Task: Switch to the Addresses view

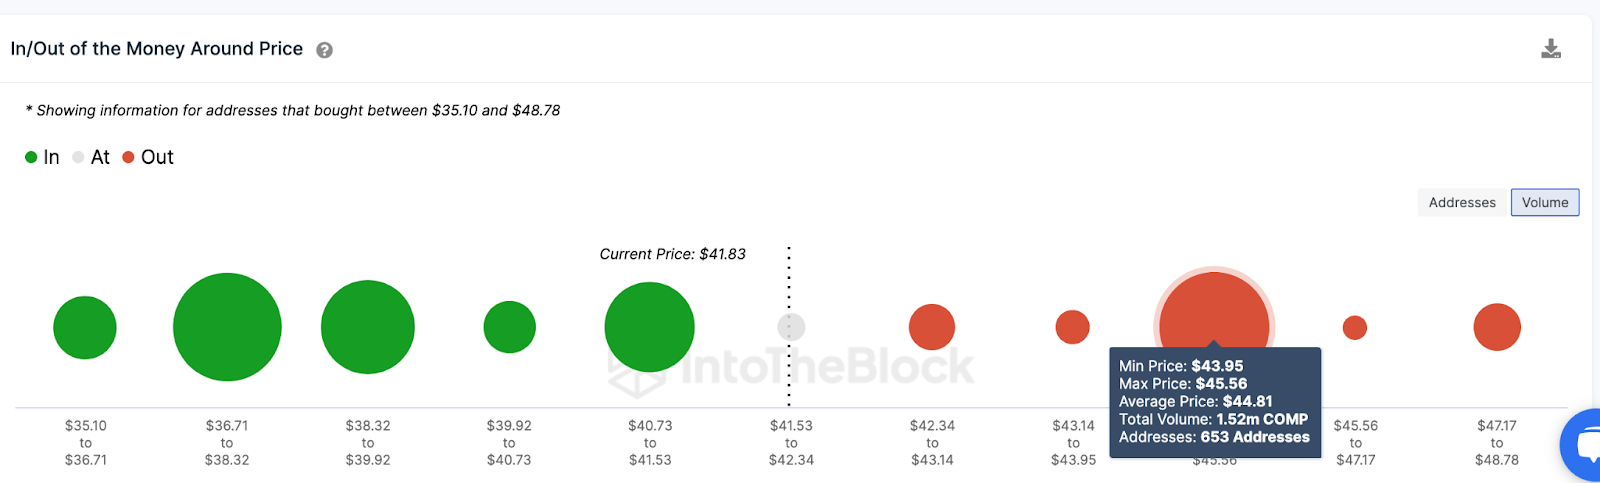Action: (x=1462, y=202)
